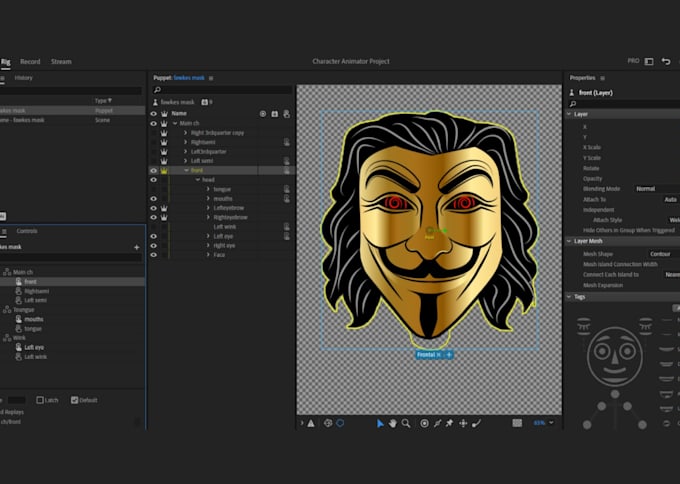
Task: Select the Hand pan tool
Action: tap(393, 423)
